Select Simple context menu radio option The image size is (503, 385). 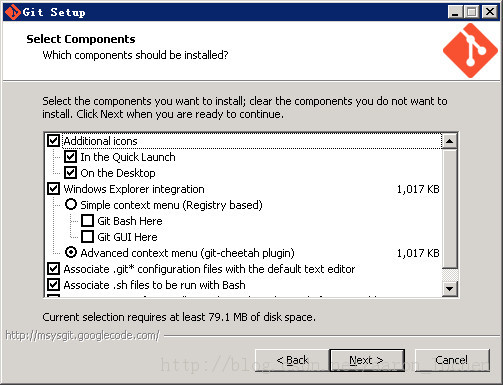[71, 204]
